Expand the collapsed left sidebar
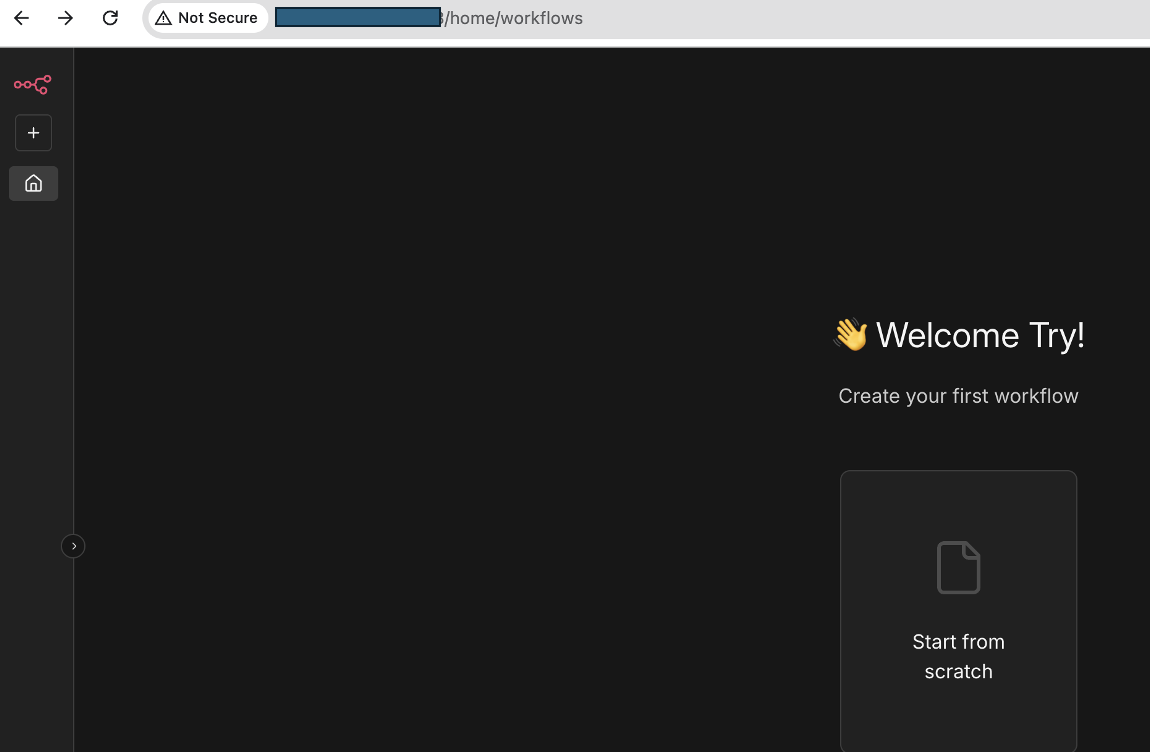Image resolution: width=1150 pixels, height=752 pixels. click(73, 546)
